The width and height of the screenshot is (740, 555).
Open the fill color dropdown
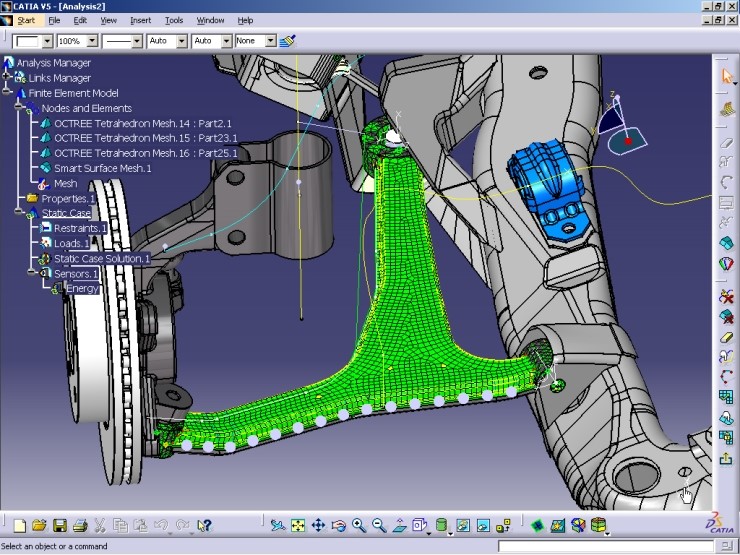tap(46, 41)
